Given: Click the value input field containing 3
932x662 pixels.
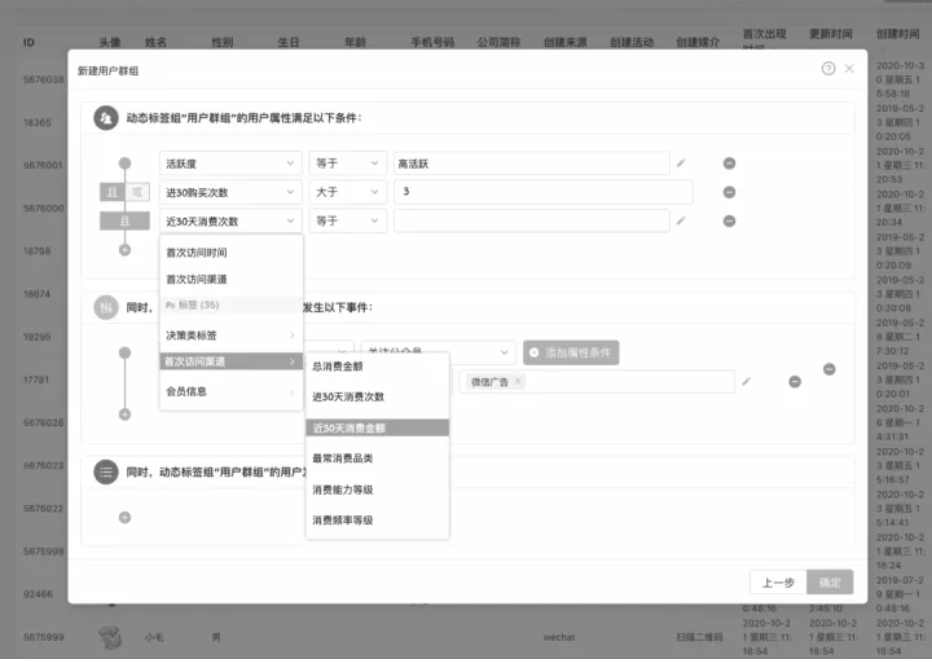Looking at the screenshot, I should coord(542,192).
